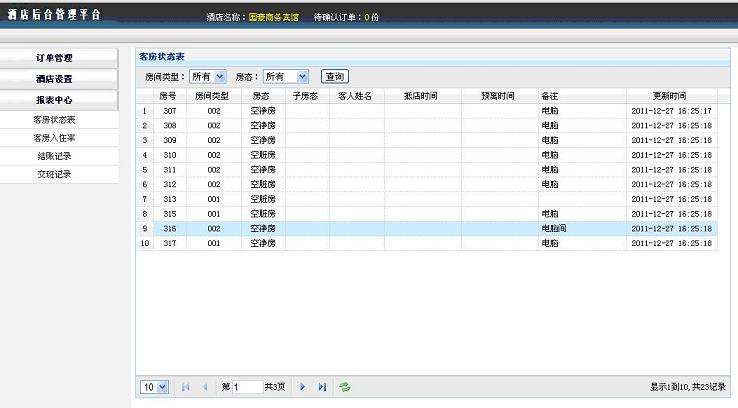Click the 显示1到10,共23记录 status text
Screen dimensions: 738x408
688,387
